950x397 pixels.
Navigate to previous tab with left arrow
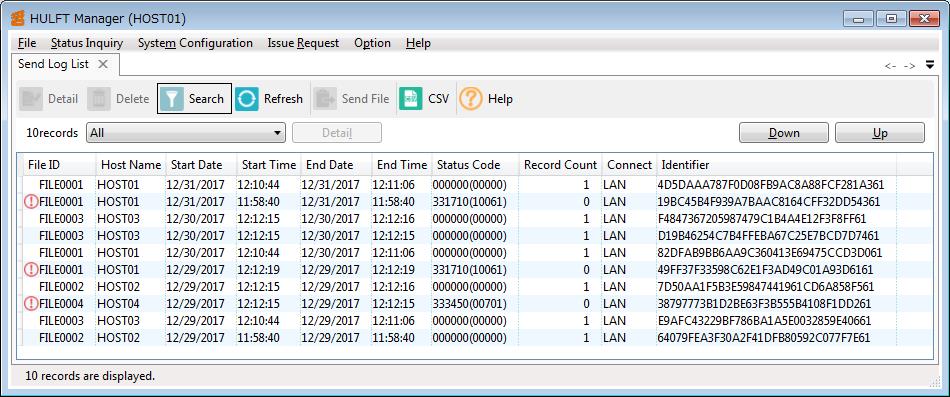point(890,65)
